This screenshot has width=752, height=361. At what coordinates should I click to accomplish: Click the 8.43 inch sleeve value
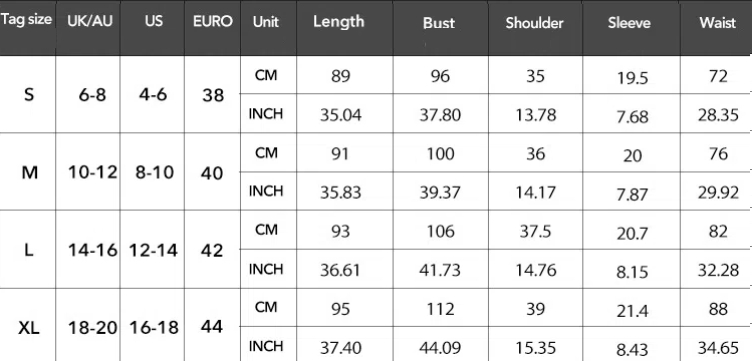click(x=632, y=349)
